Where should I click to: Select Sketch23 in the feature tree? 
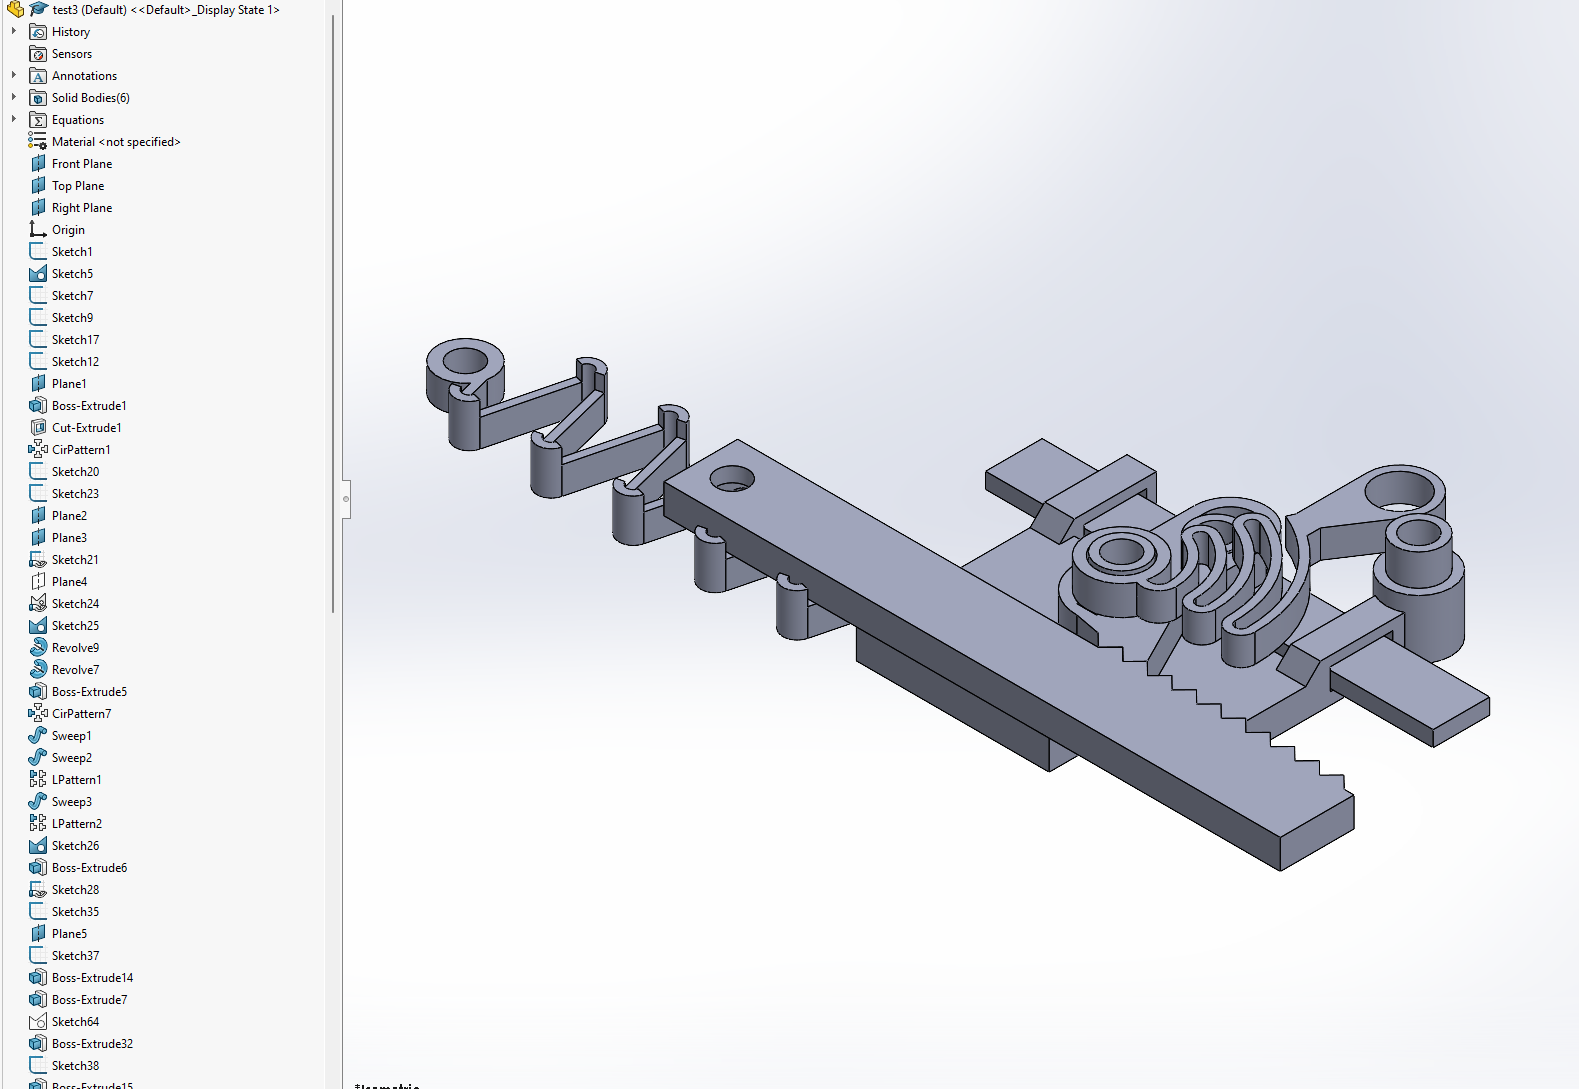coord(75,494)
